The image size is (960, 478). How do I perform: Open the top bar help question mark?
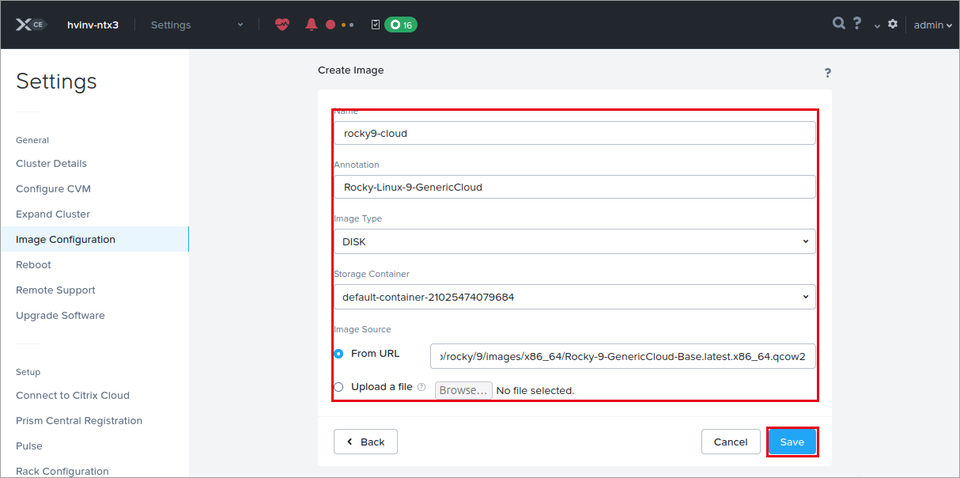click(857, 24)
